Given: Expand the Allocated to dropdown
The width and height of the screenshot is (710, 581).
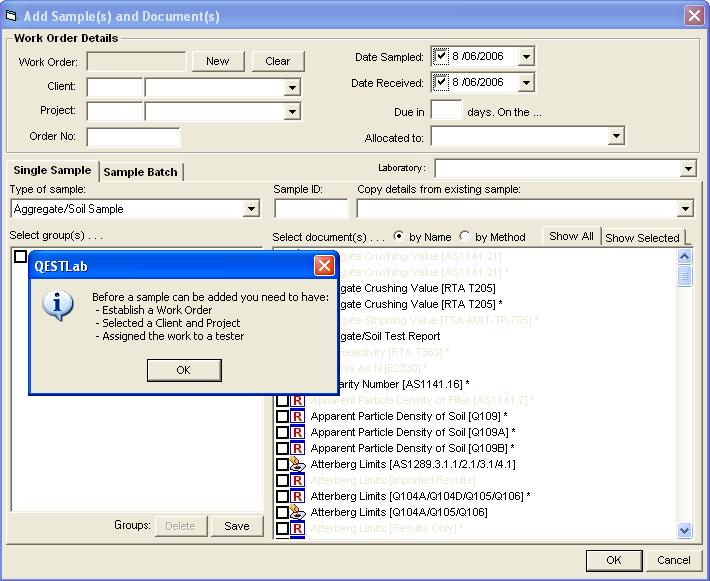Looking at the screenshot, I should click(616, 137).
